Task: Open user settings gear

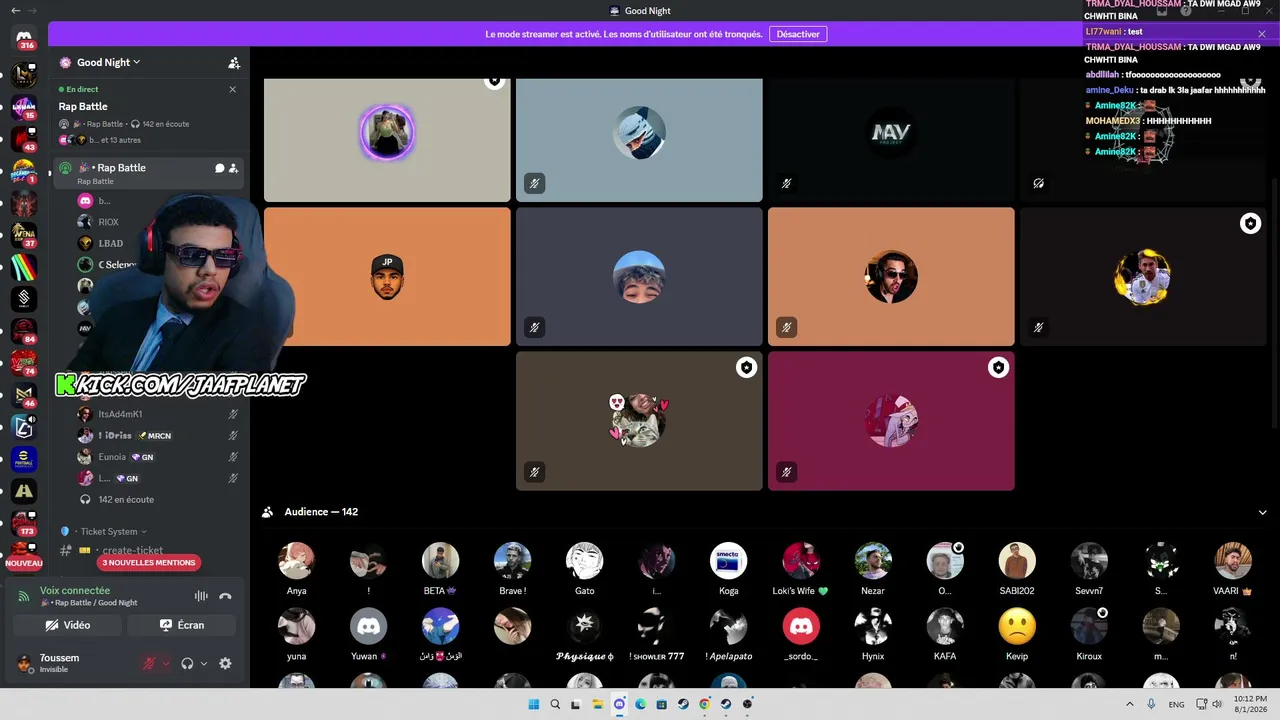Action: point(225,663)
